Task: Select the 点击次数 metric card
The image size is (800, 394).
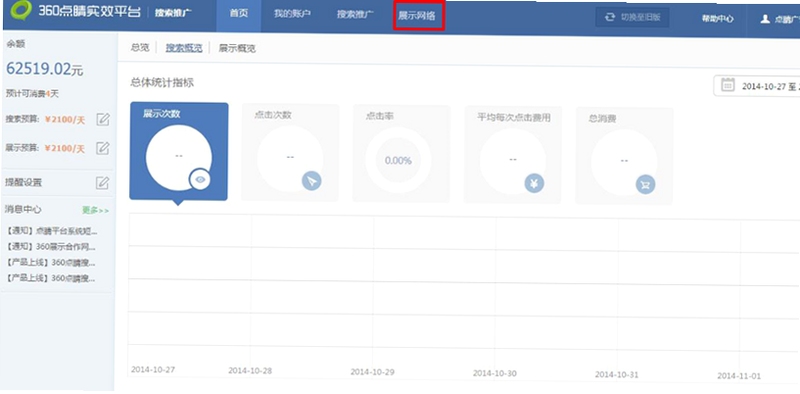Action: (290, 153)
